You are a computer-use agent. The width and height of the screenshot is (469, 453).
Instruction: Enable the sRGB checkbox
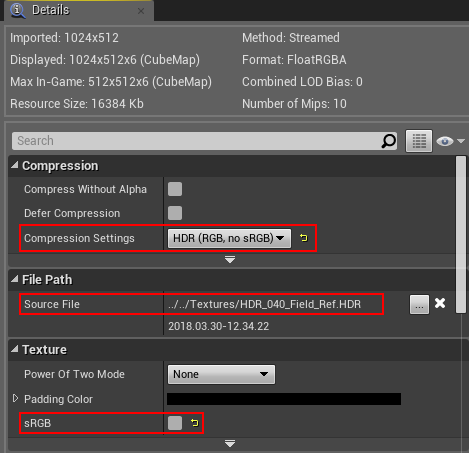coord(175,423)
